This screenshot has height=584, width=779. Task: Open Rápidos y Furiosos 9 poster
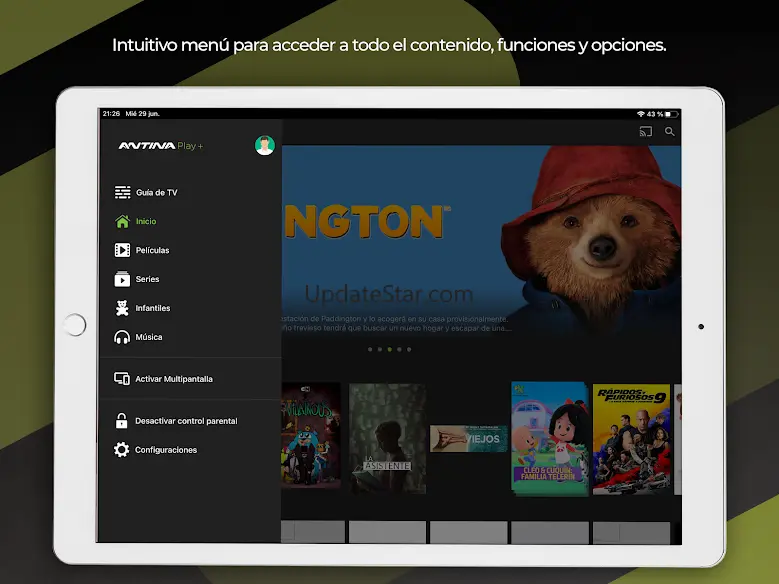631,438
